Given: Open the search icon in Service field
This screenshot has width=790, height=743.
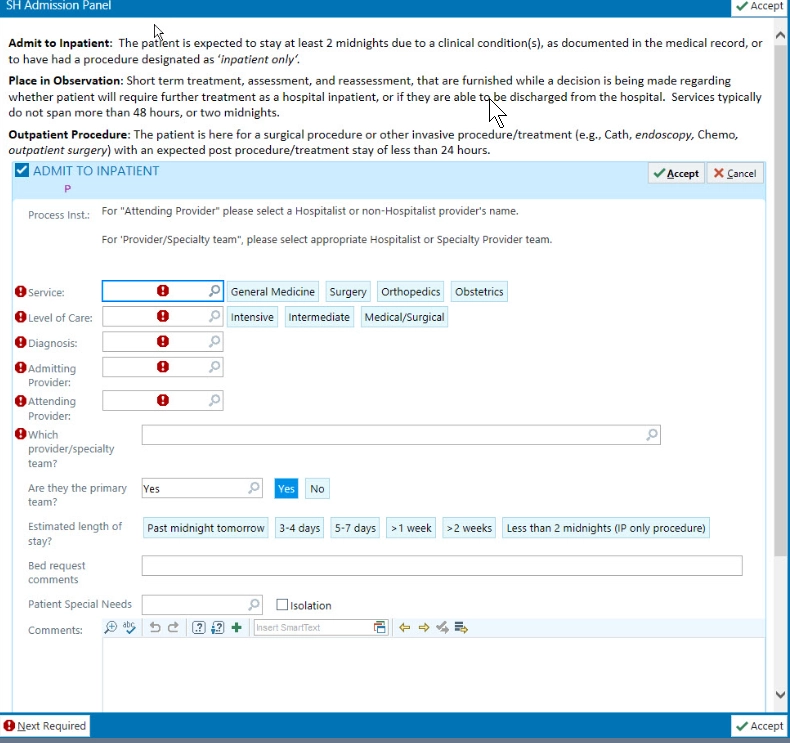Looking at the screenshot, I should (x=214, y=291).
